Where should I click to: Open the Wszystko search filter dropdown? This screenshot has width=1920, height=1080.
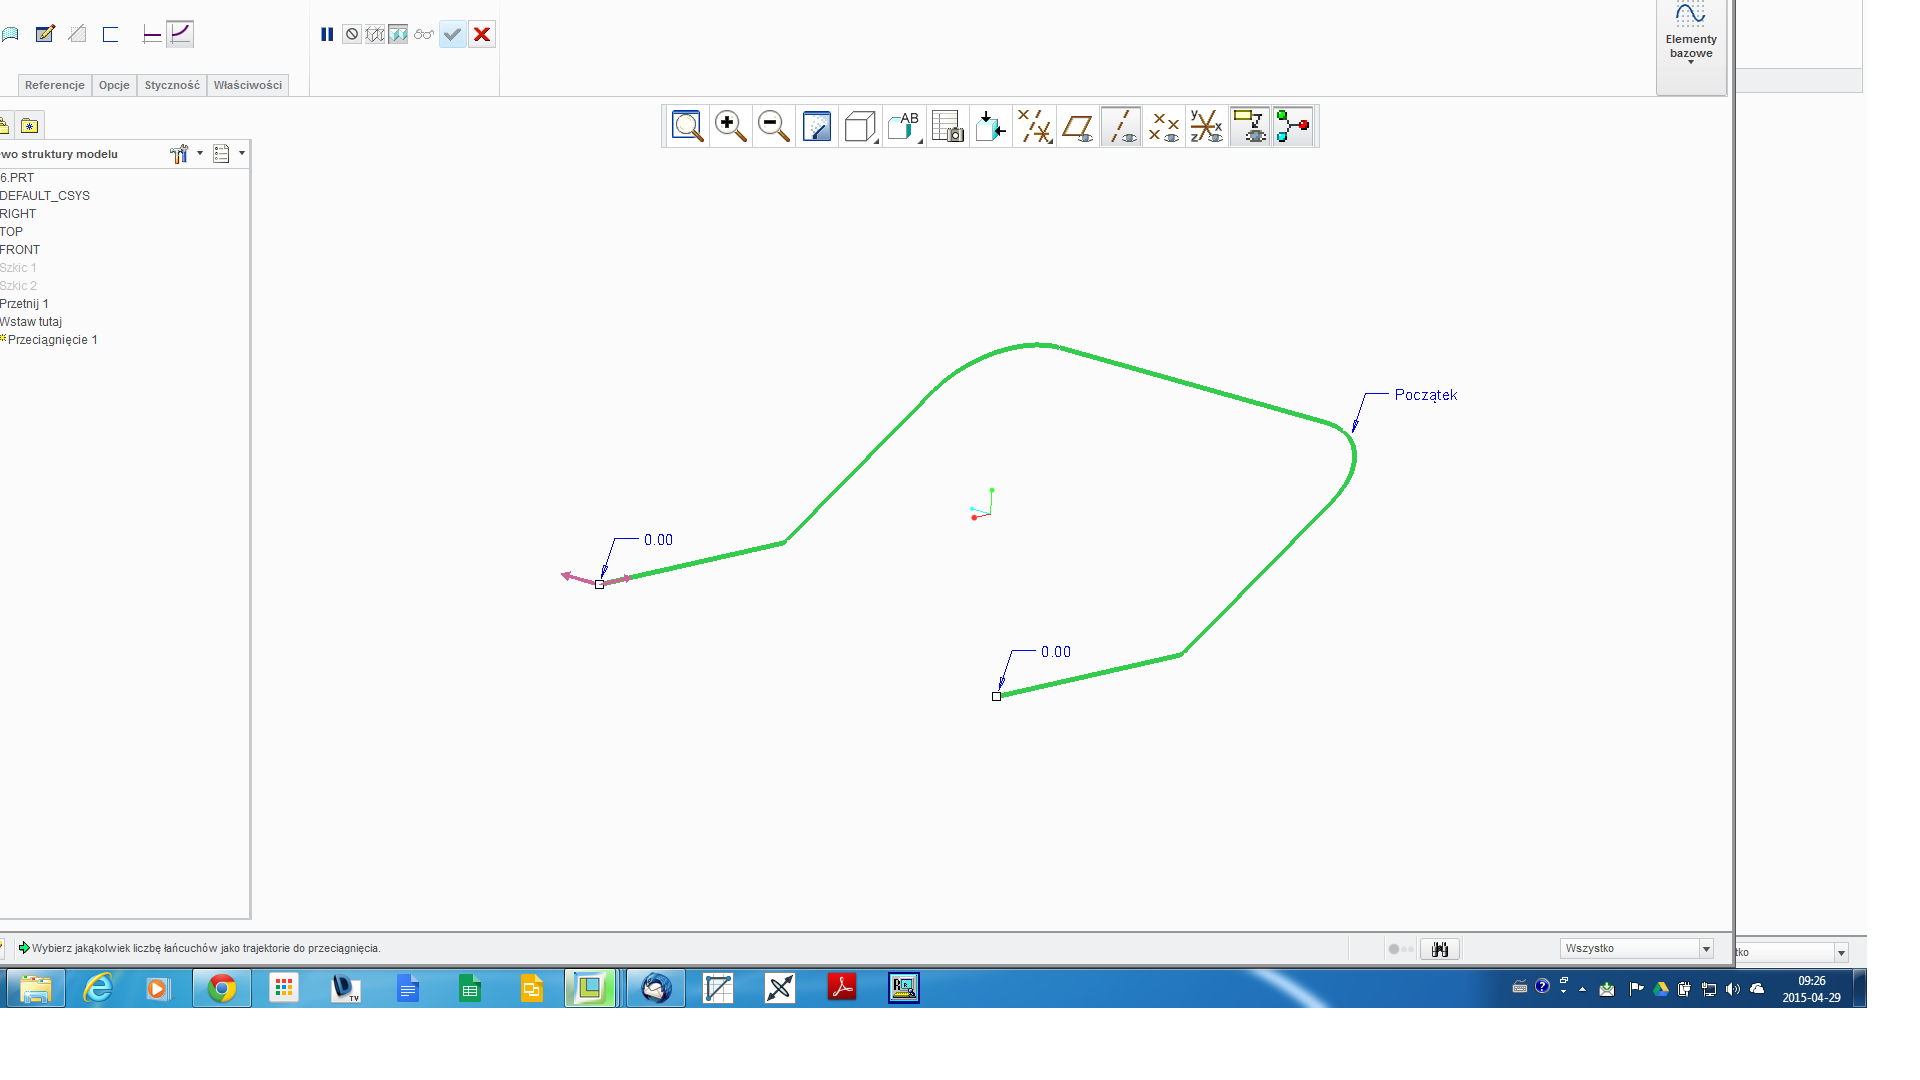(1705, 948)
